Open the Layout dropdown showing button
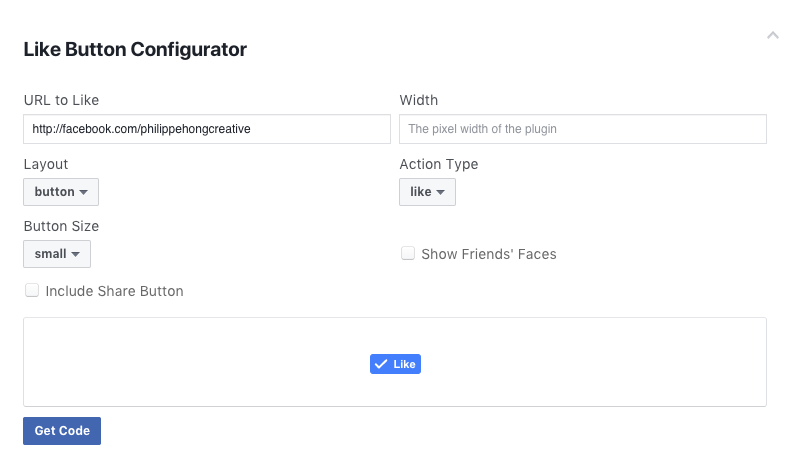 tap(61, 192)
